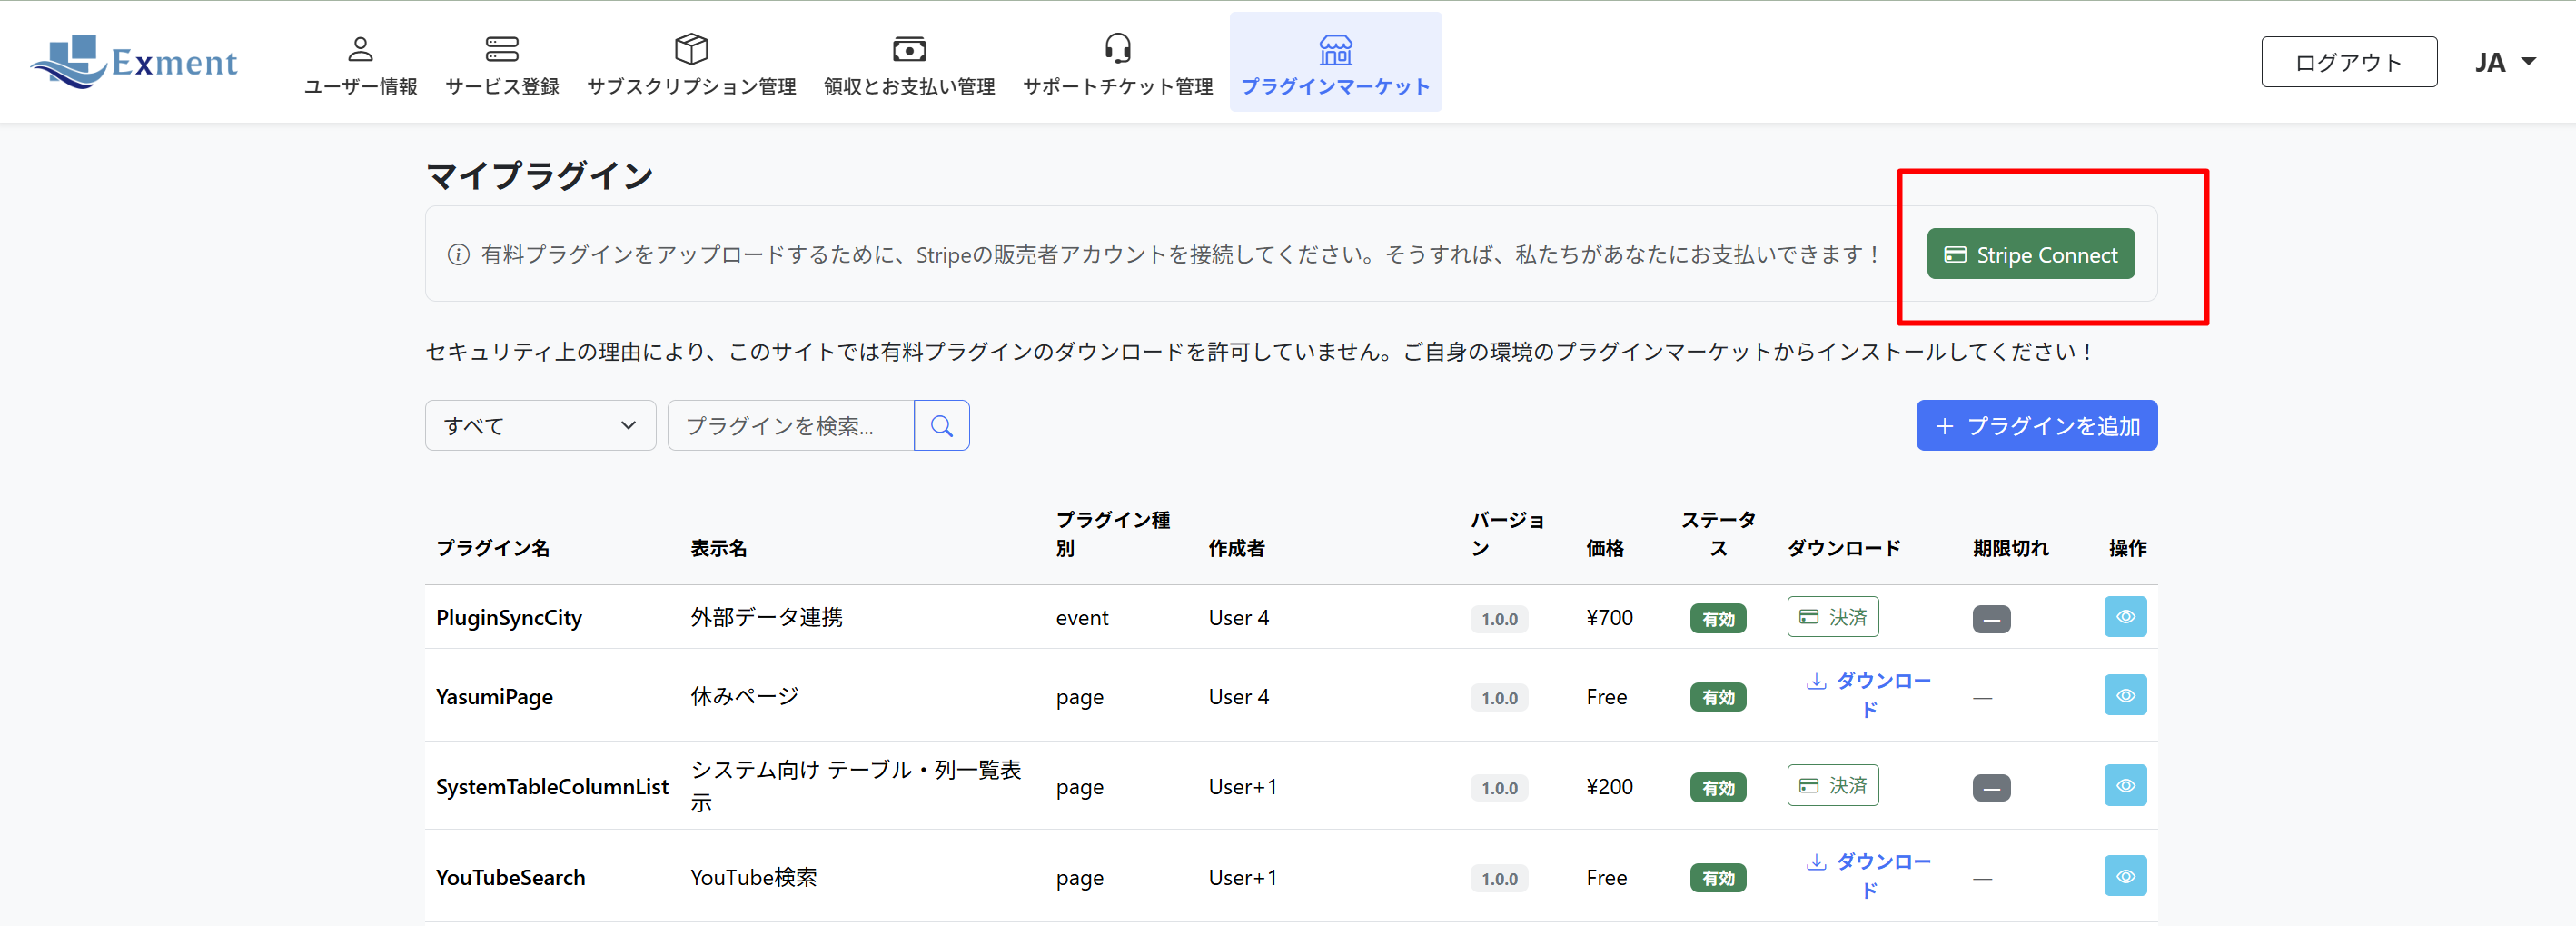View SystemTableColumnList details via eye icon

[2125, 786]
